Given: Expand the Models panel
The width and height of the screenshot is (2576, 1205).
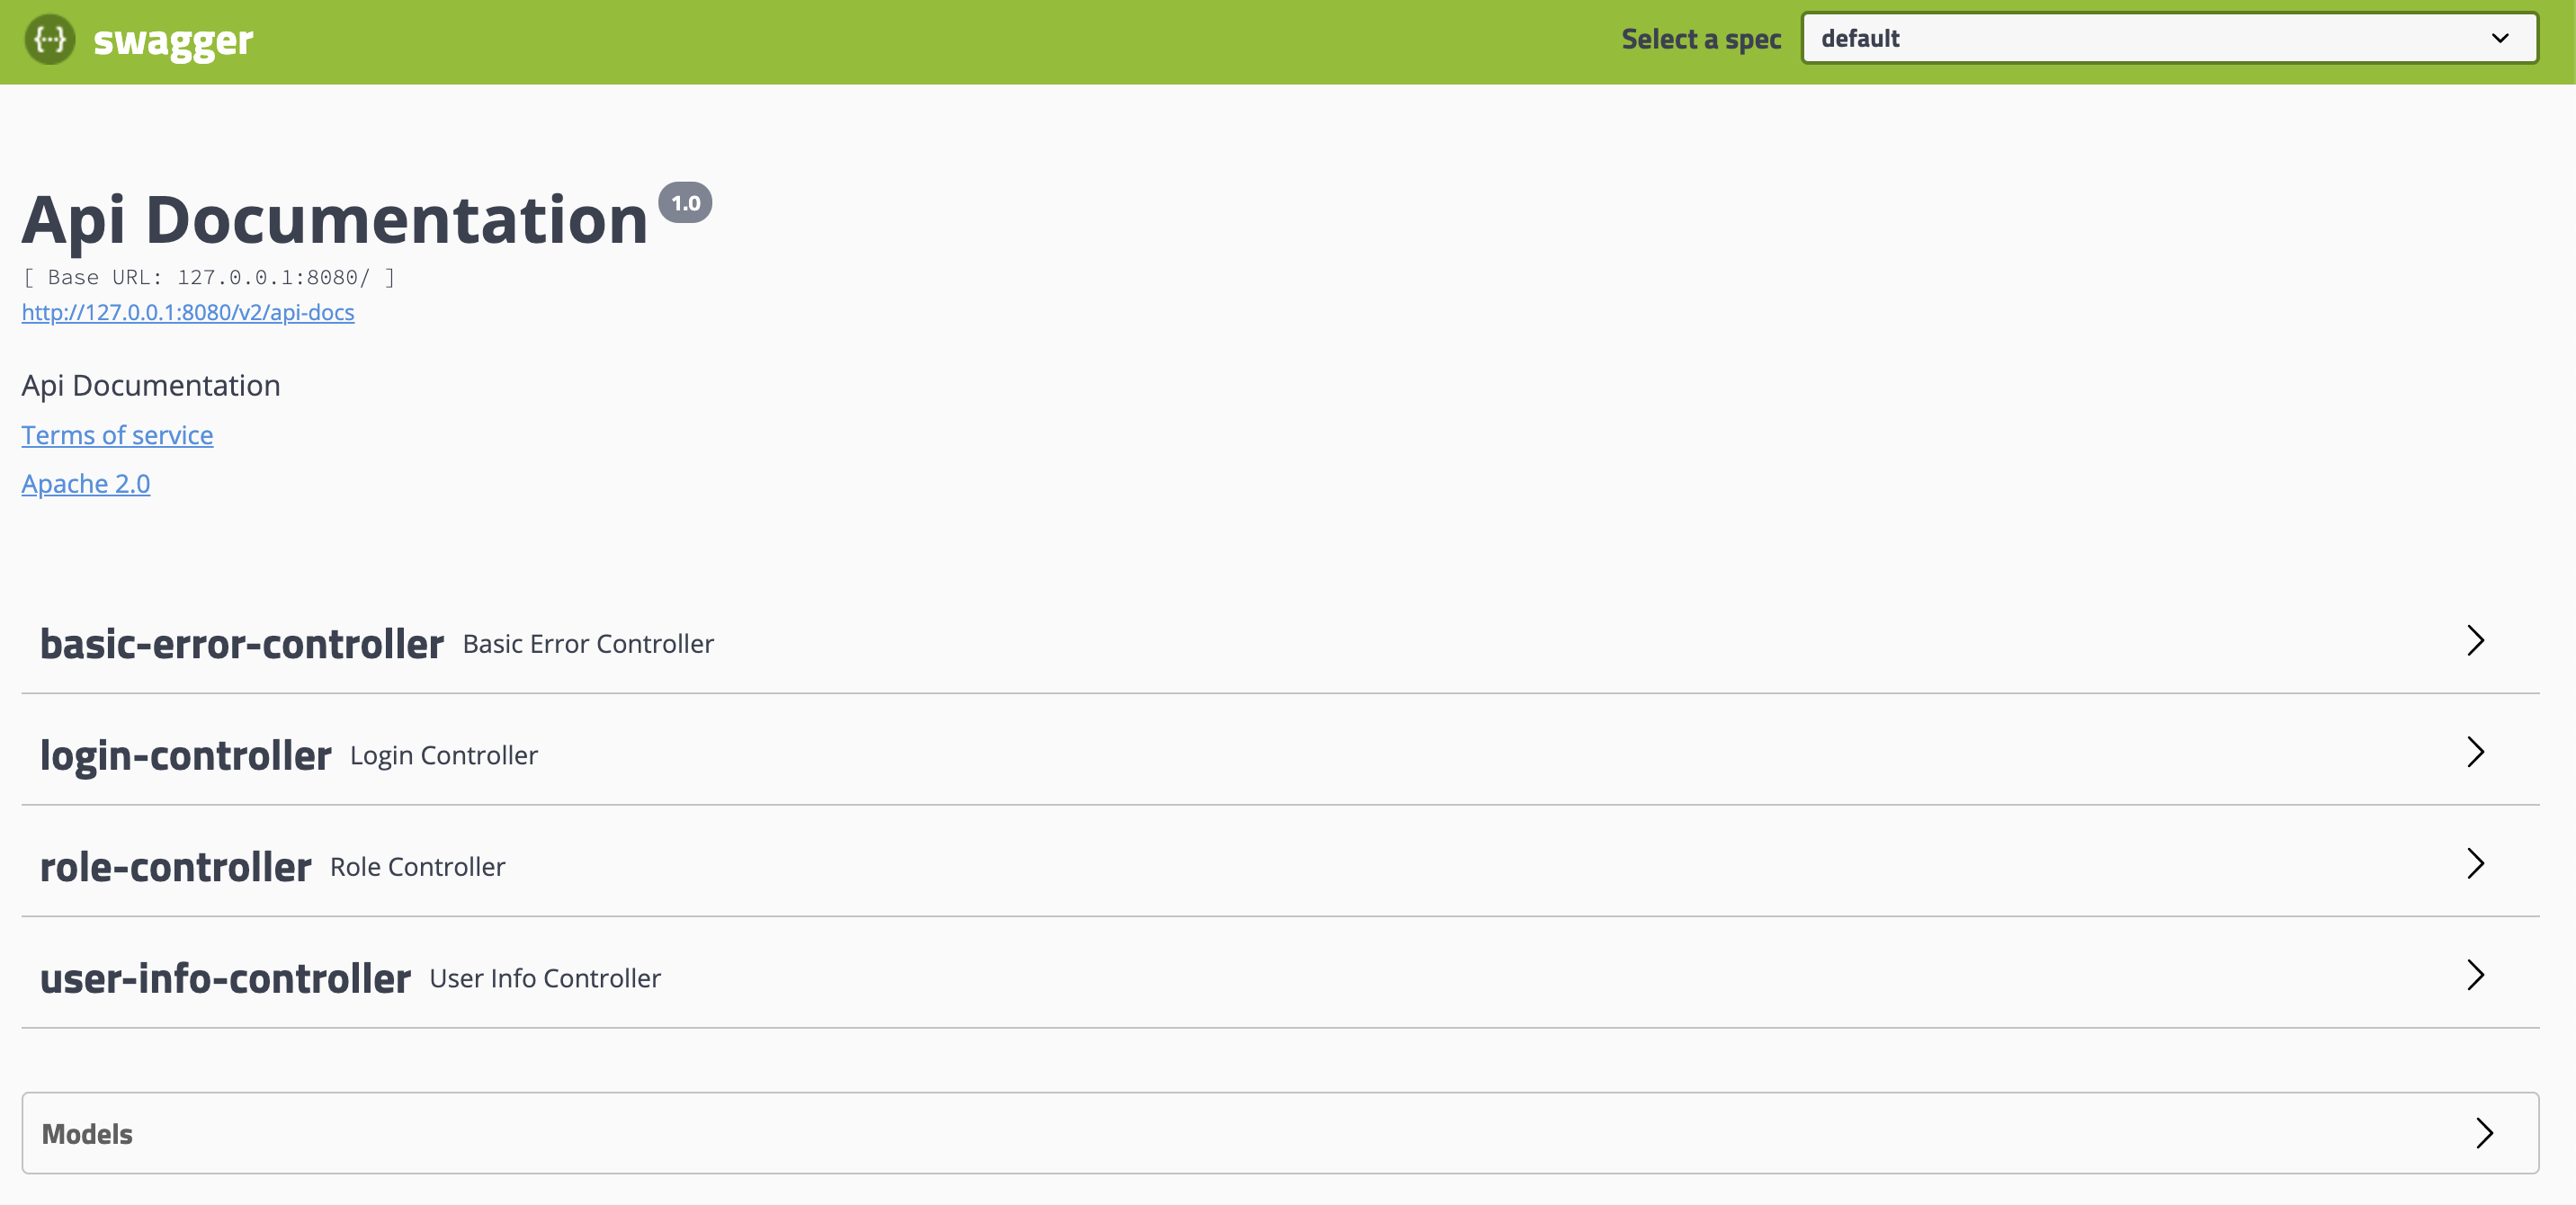Looking at the screenshot, I should 88,1134.
